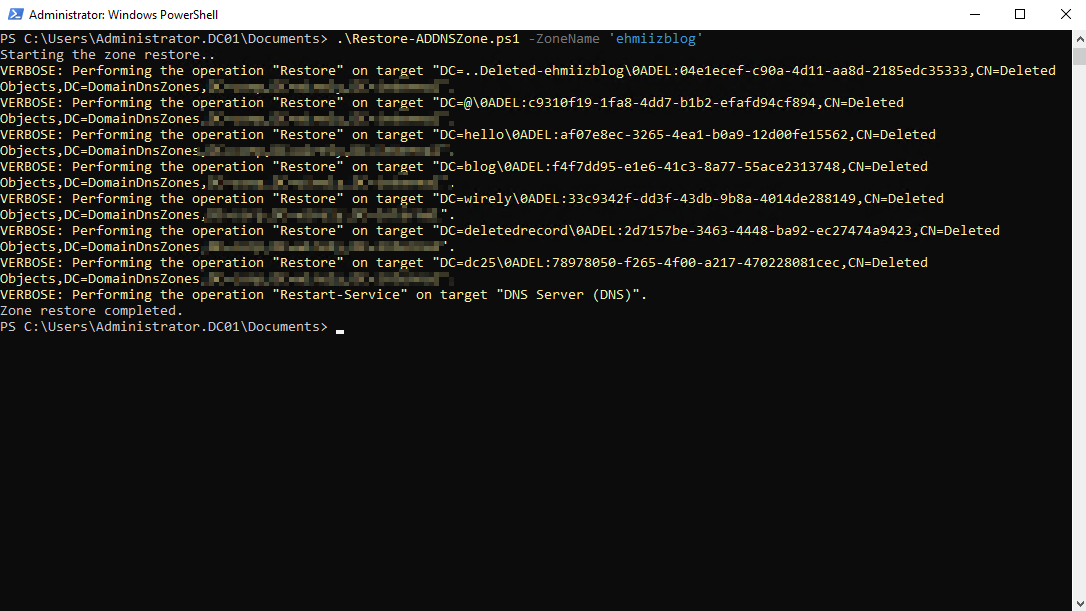Click the 'DC=hello' restore line

click(468, 134)
